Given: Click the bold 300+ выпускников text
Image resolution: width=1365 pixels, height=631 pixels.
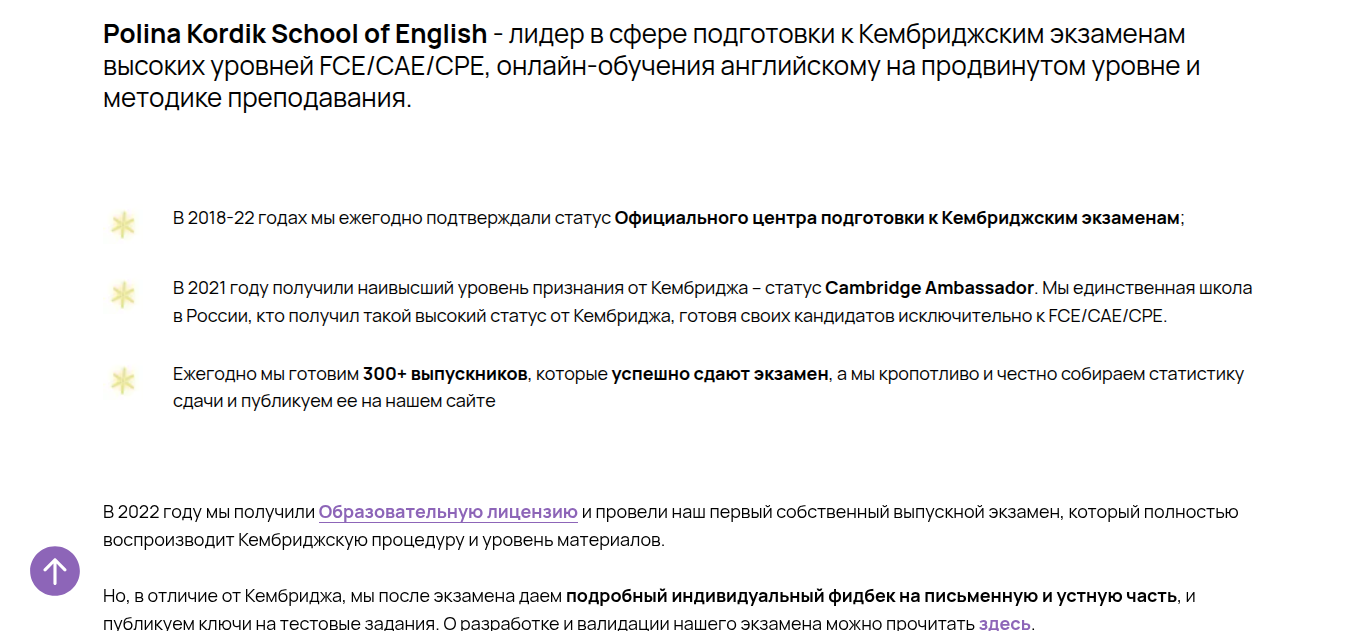Looking at the screenshot, I should [x=445, y=374].
